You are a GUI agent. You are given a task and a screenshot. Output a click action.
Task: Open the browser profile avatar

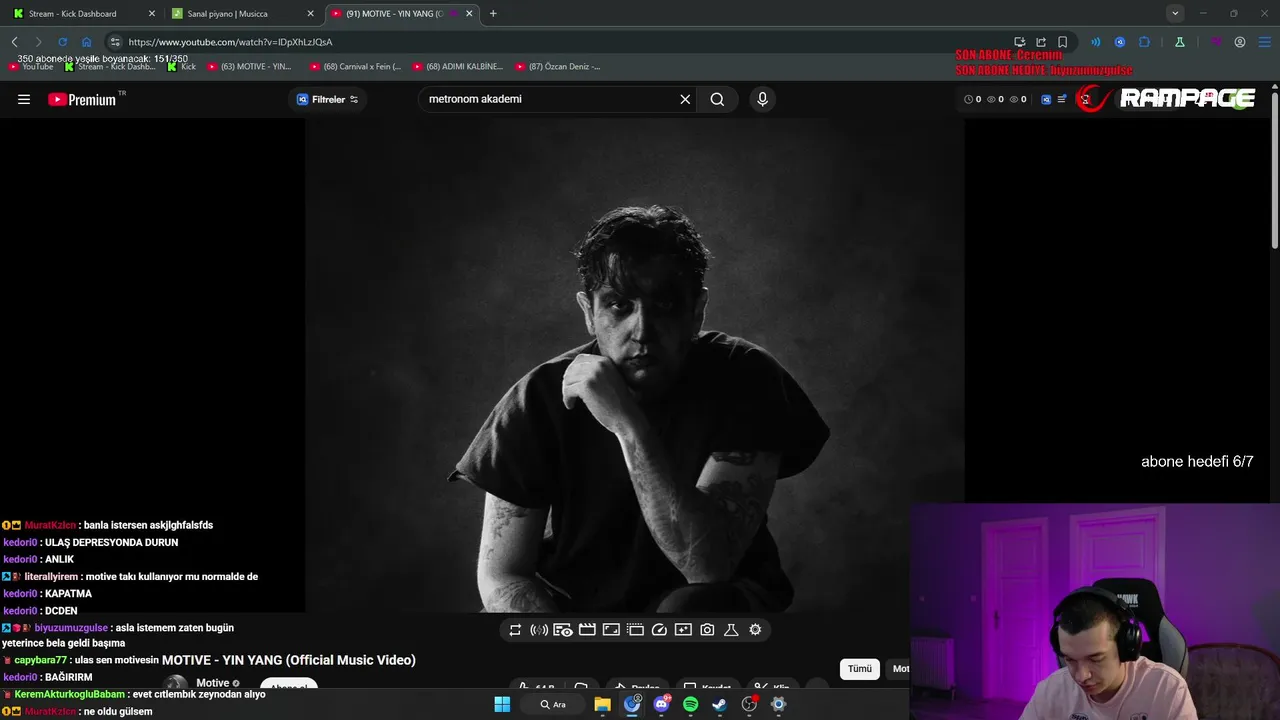(1240, 42)
